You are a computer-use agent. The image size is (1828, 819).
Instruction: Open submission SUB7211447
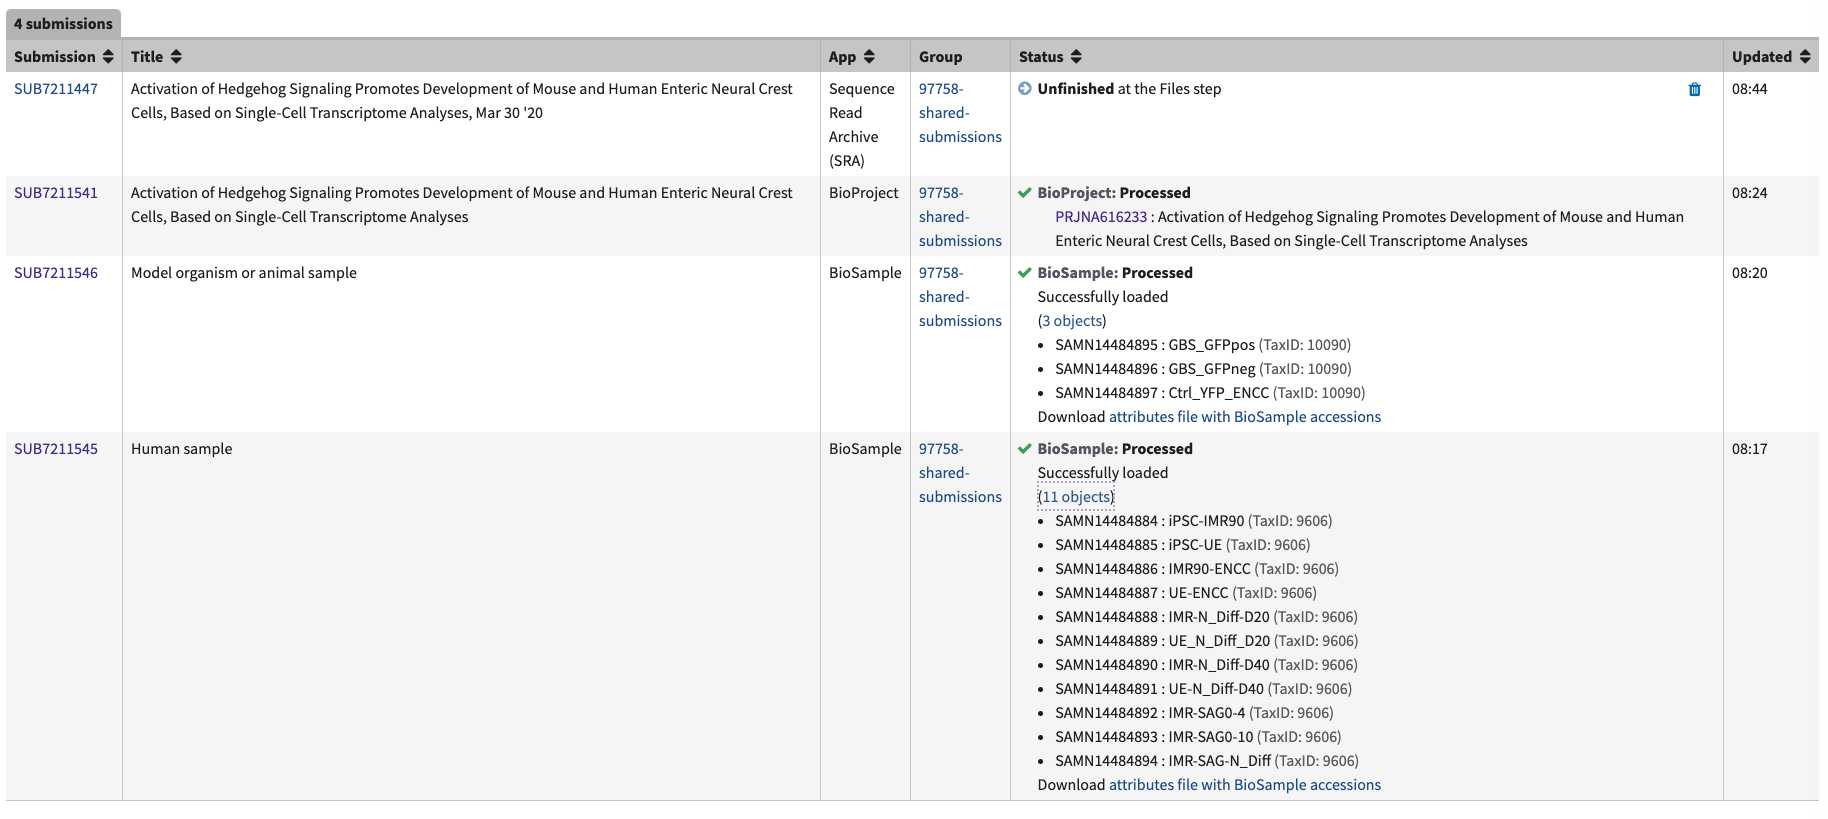(56, 89)
